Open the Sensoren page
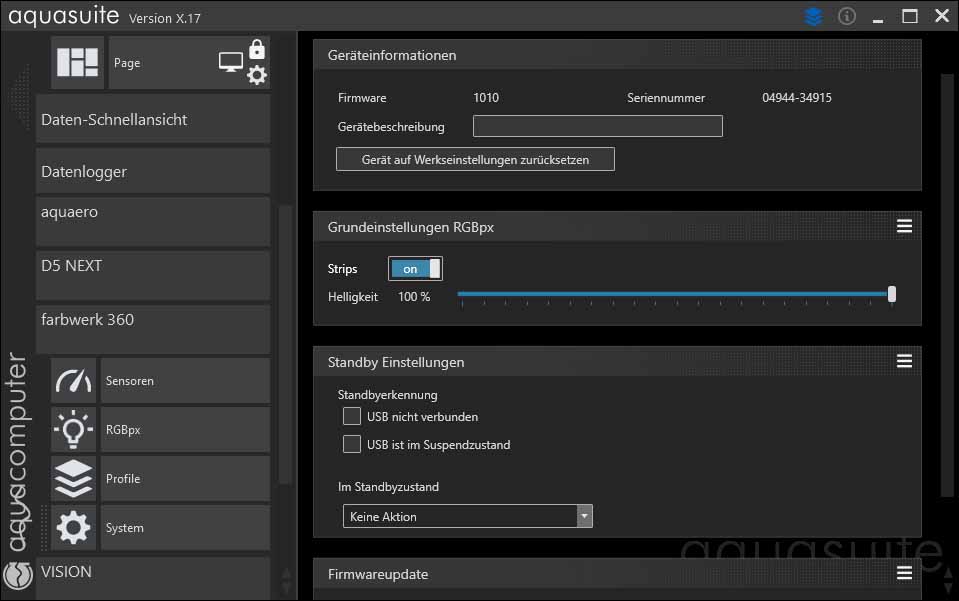 pyautogui.click(x=185, y=380)
